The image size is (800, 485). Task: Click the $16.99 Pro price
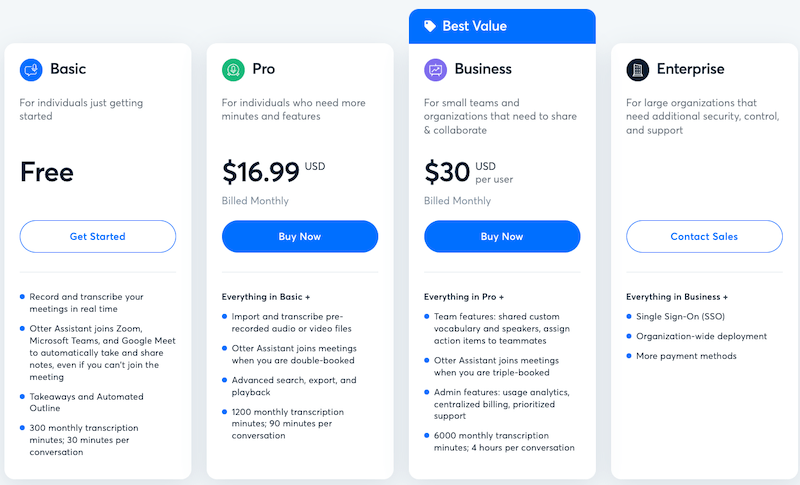click(261, 172)
